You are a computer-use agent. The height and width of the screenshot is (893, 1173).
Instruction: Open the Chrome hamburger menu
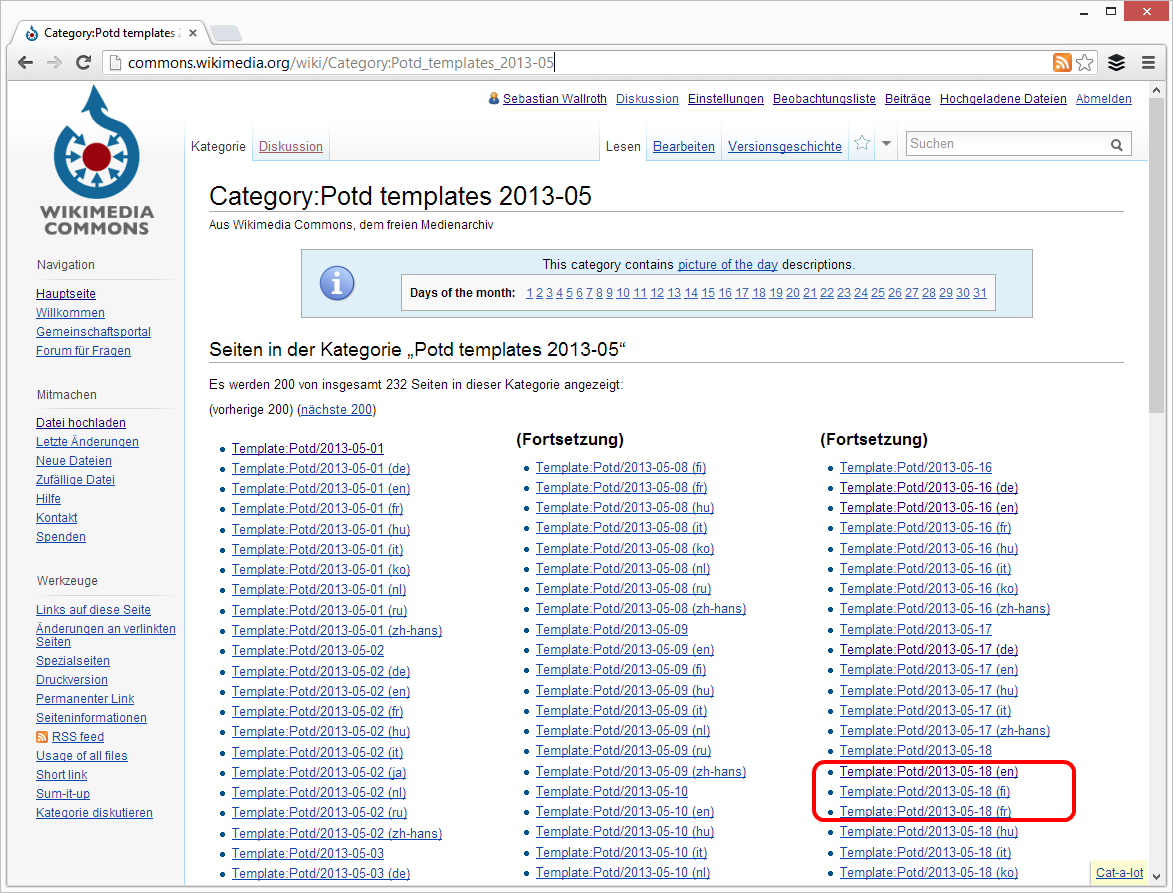[1148, 63]
